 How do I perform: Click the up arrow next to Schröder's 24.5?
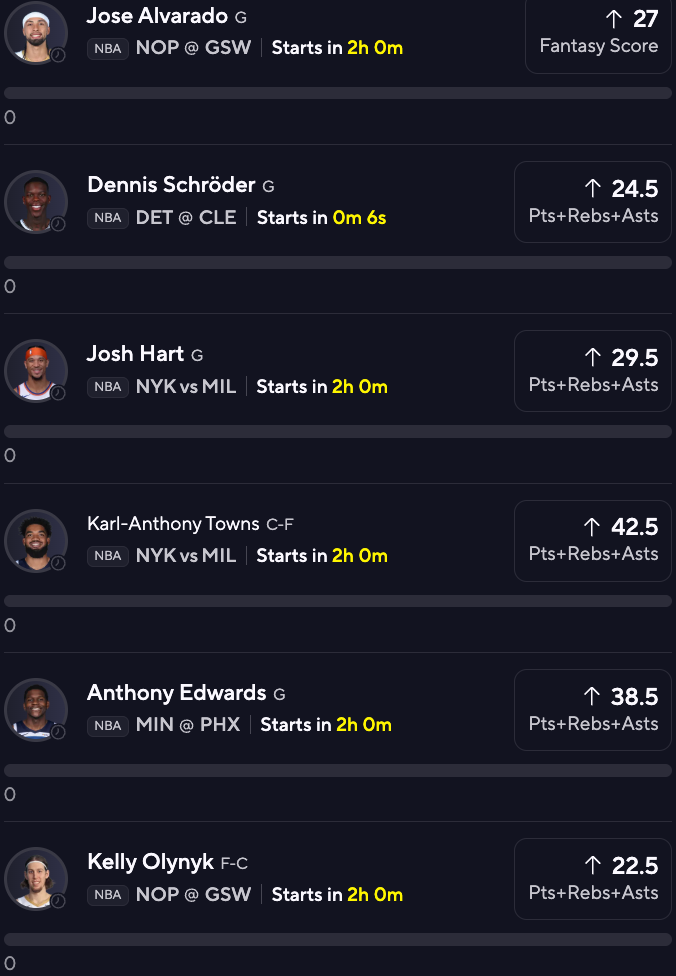[592, 188]
